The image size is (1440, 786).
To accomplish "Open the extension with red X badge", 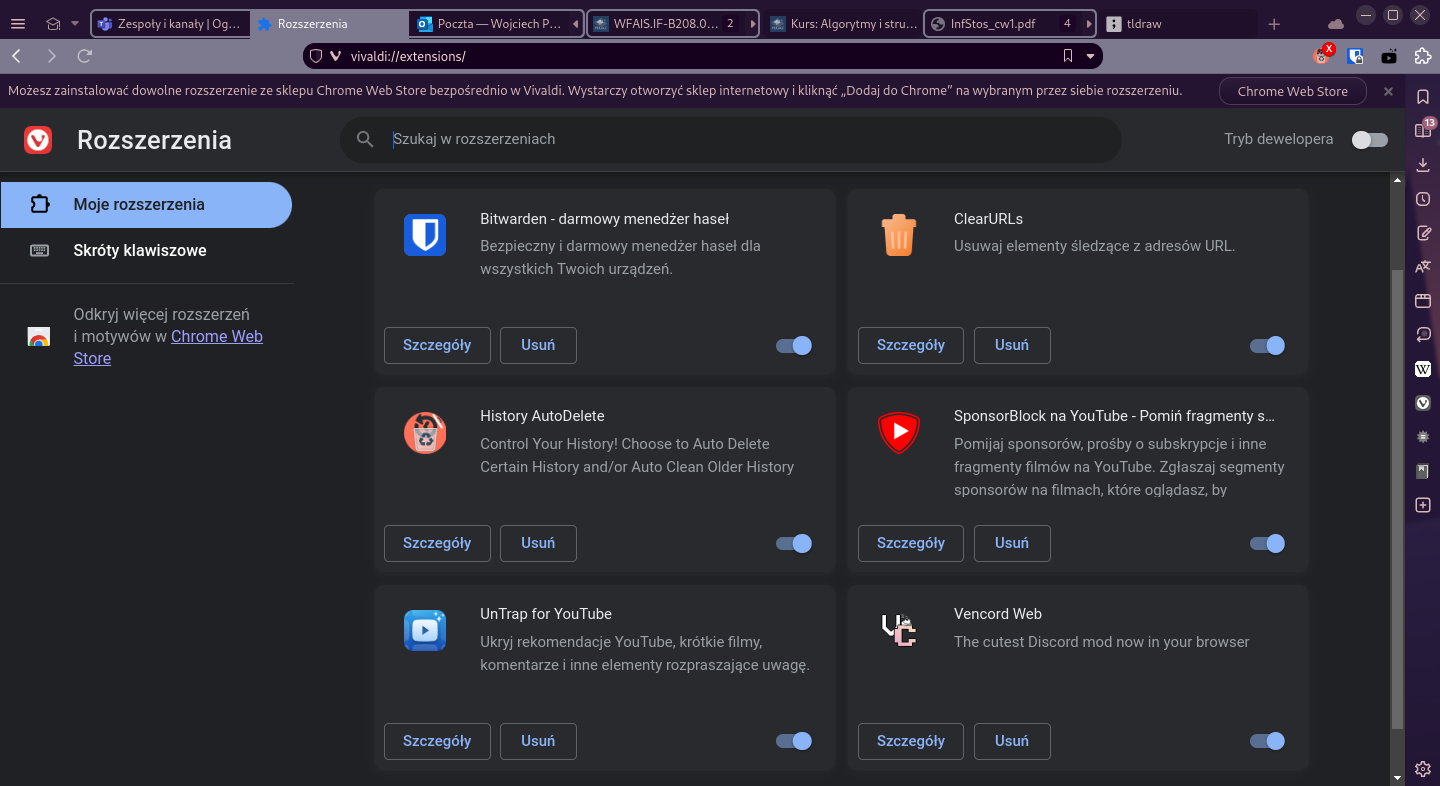I will [x=1323, y=56].
